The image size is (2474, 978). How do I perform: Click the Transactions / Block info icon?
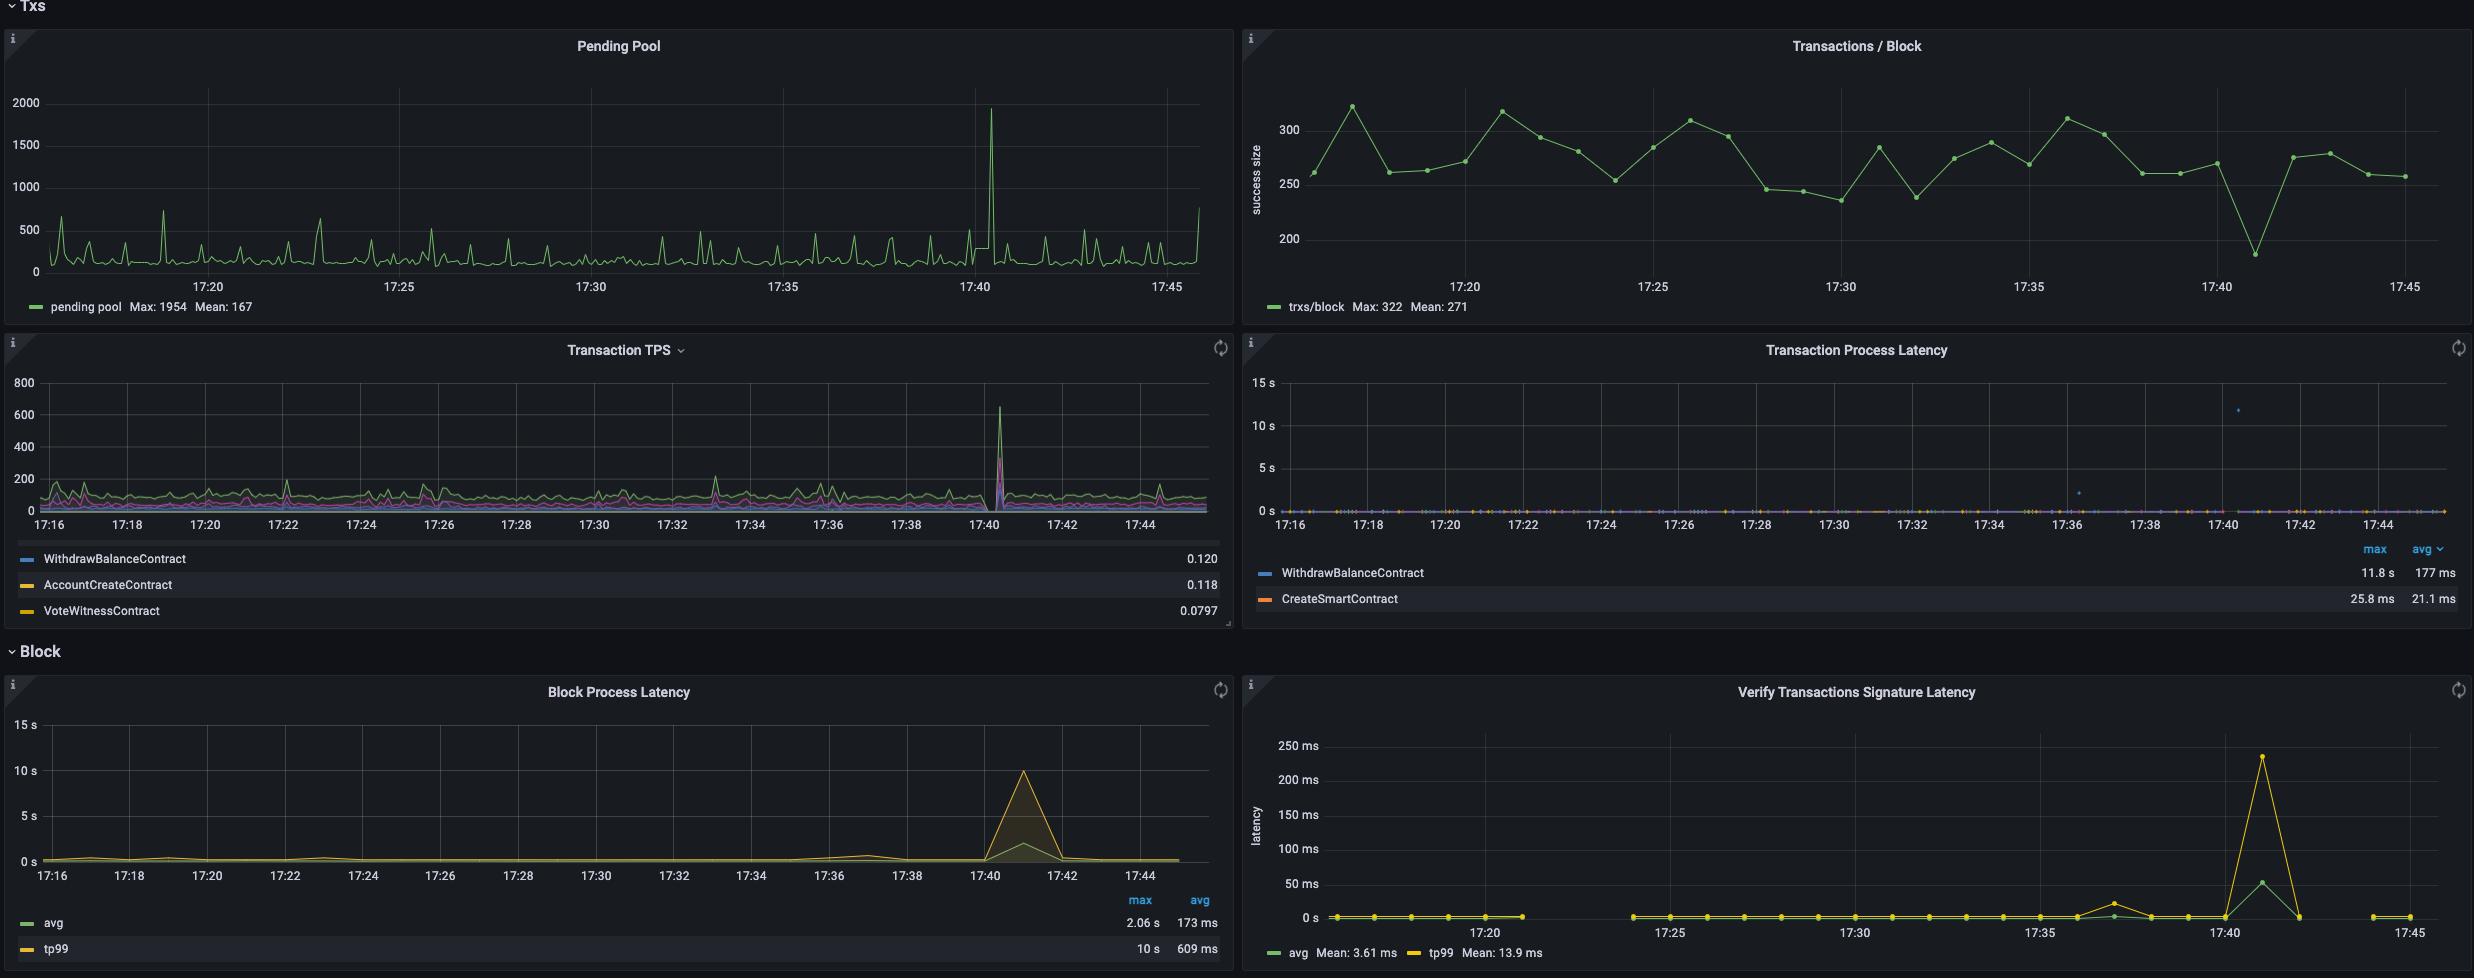click(x=1251, y=39)
